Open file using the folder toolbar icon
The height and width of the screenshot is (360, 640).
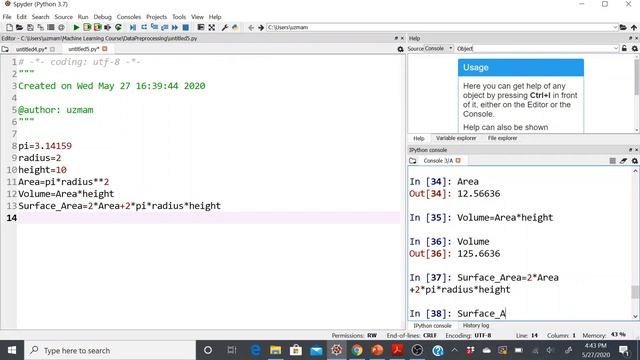[19, 27]
